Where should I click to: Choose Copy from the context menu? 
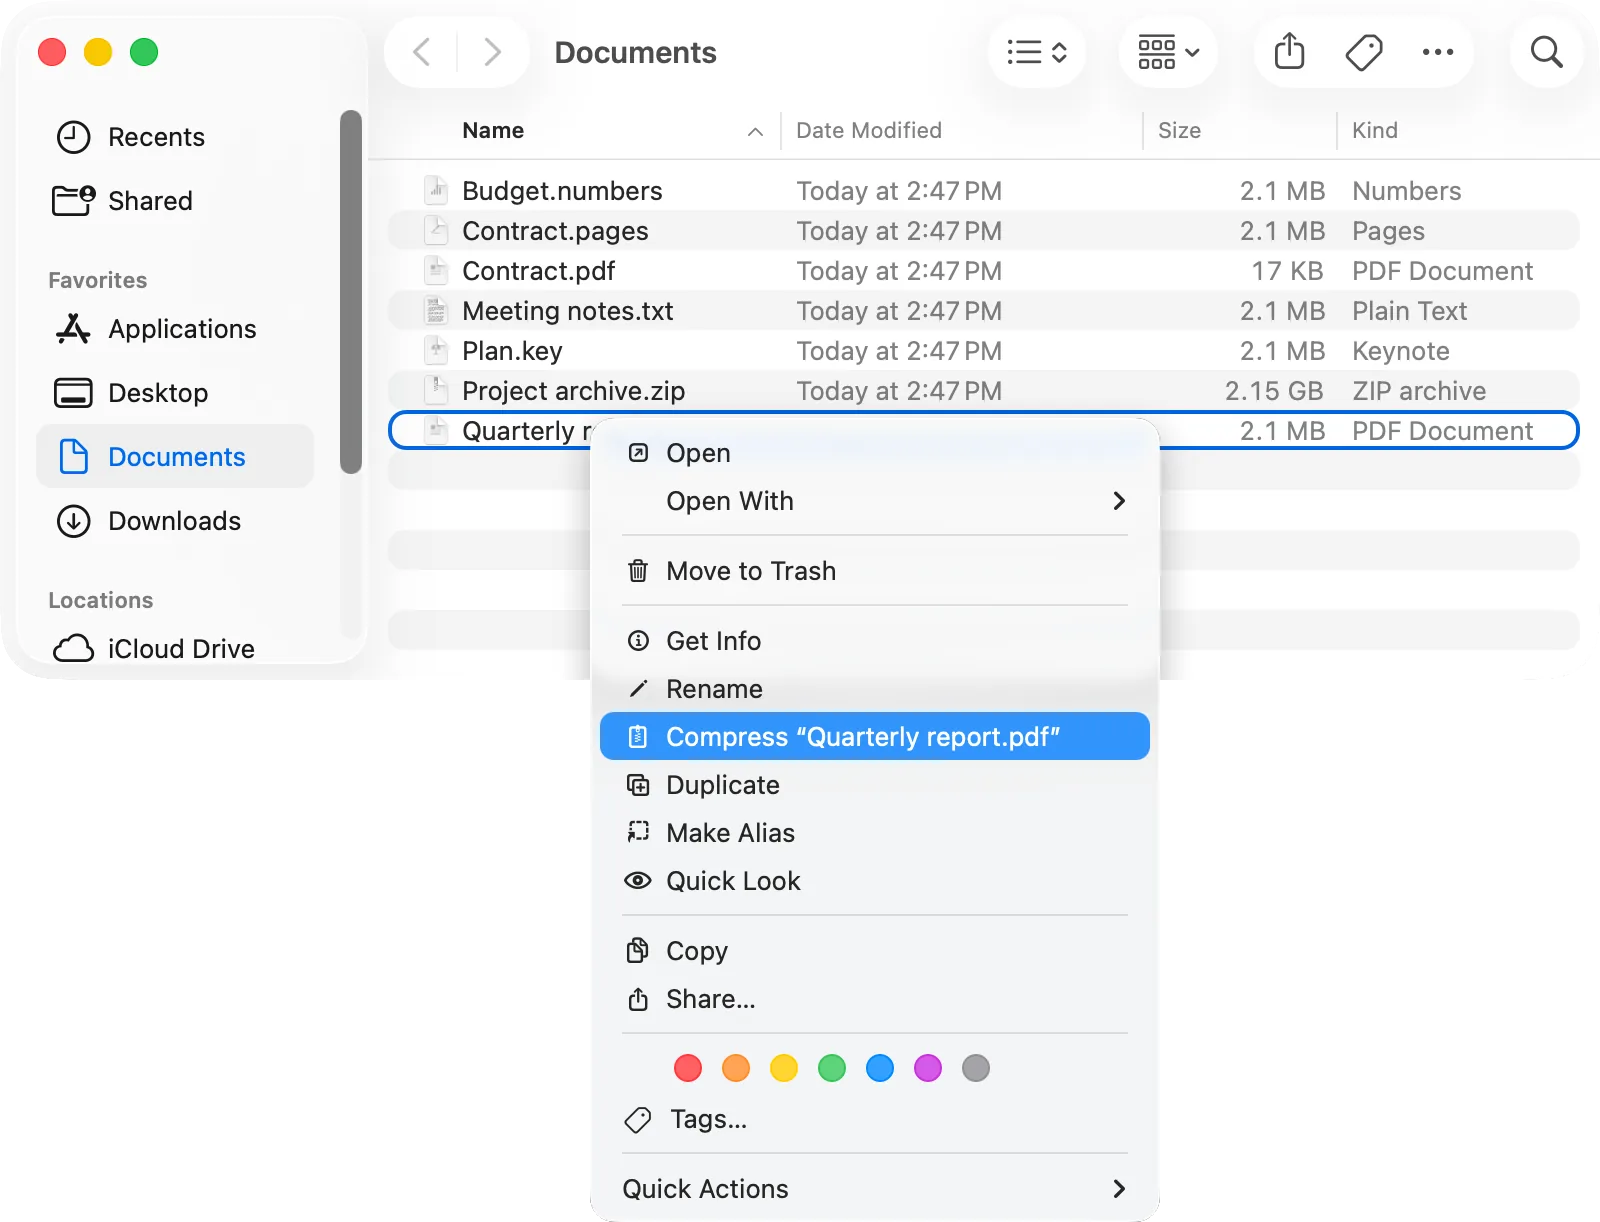pyautogui.click(x=875, y=951)
